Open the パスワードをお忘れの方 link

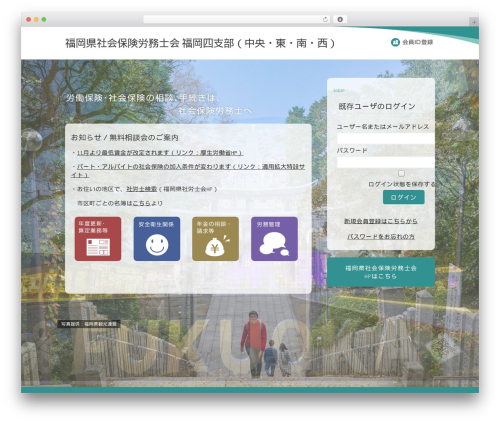(x=381, y=236)
